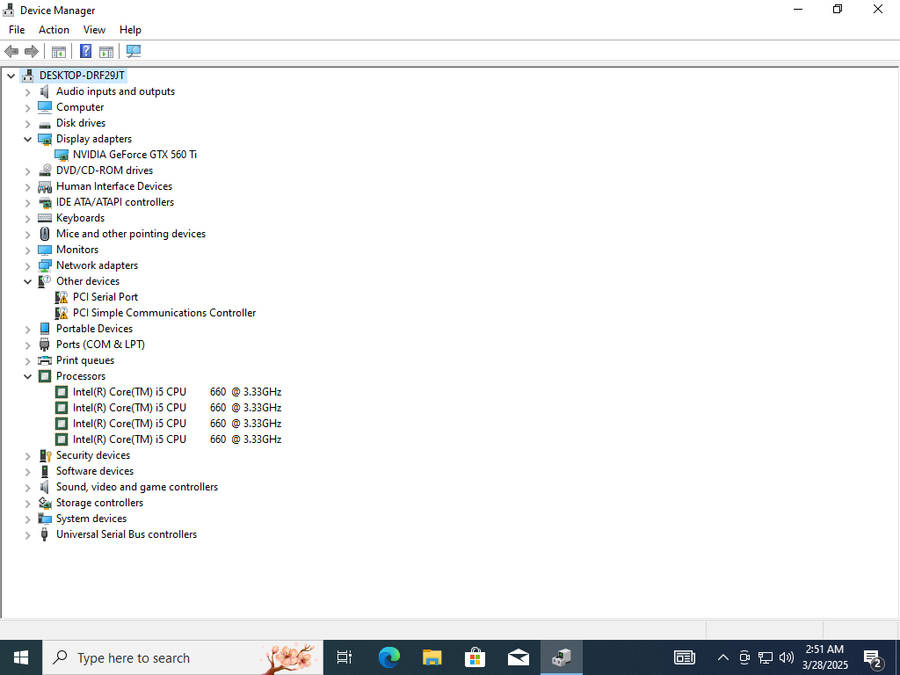Collapse the Display adapters category
The width and height of the screenshot is (900, 675).
pos(28,138)
